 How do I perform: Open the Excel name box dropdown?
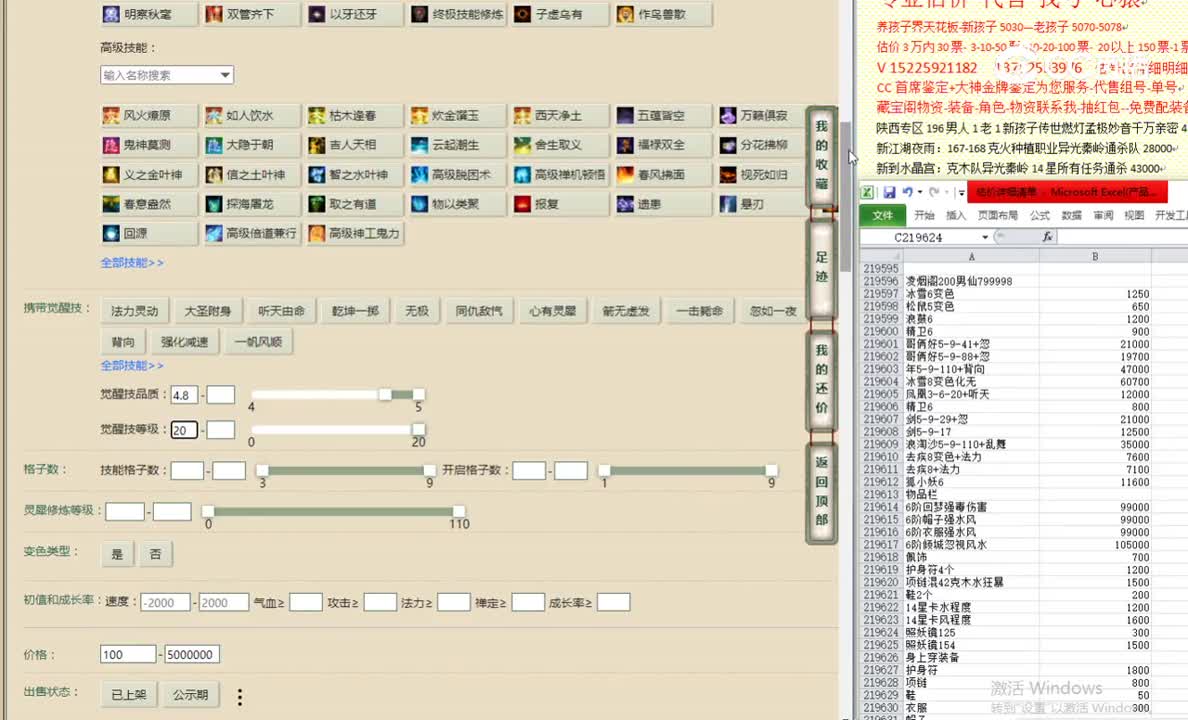click(985, 237)
